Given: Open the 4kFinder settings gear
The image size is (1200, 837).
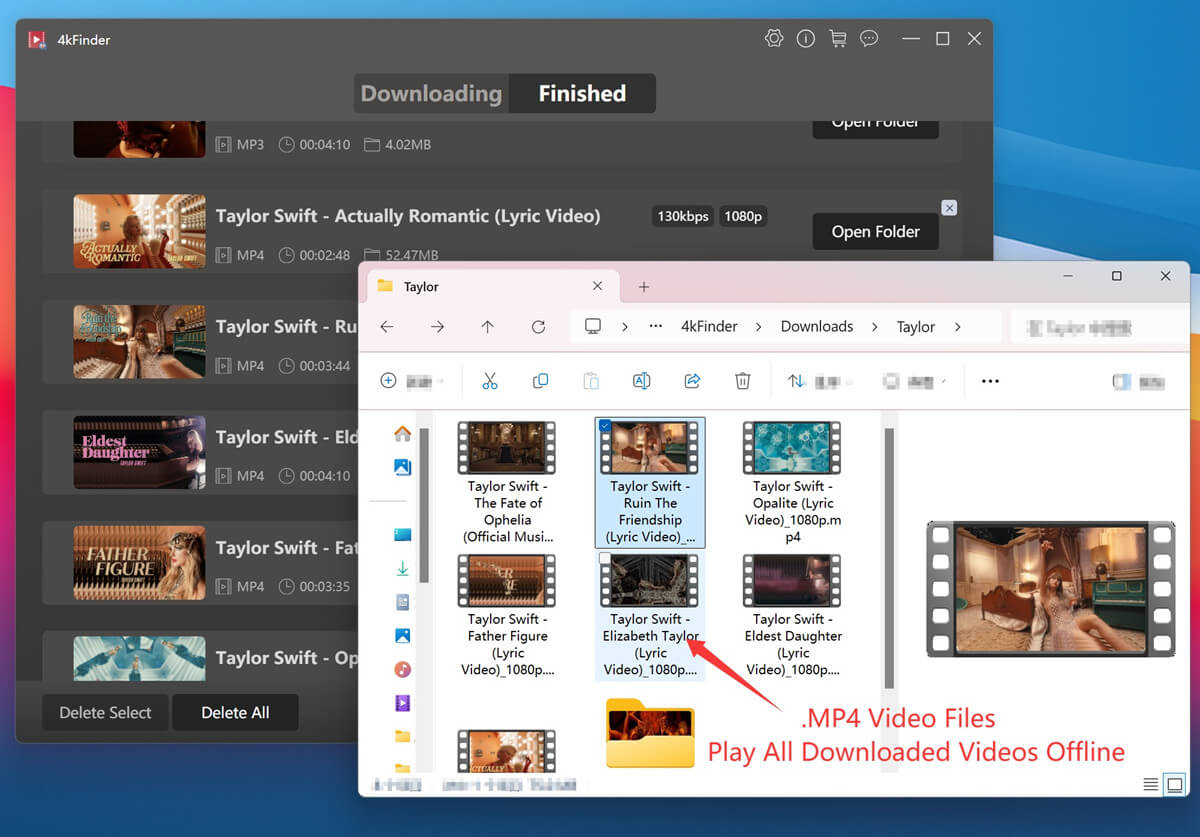Looking at the screenshot, I should pyautogui.click(x=774, y=38).
